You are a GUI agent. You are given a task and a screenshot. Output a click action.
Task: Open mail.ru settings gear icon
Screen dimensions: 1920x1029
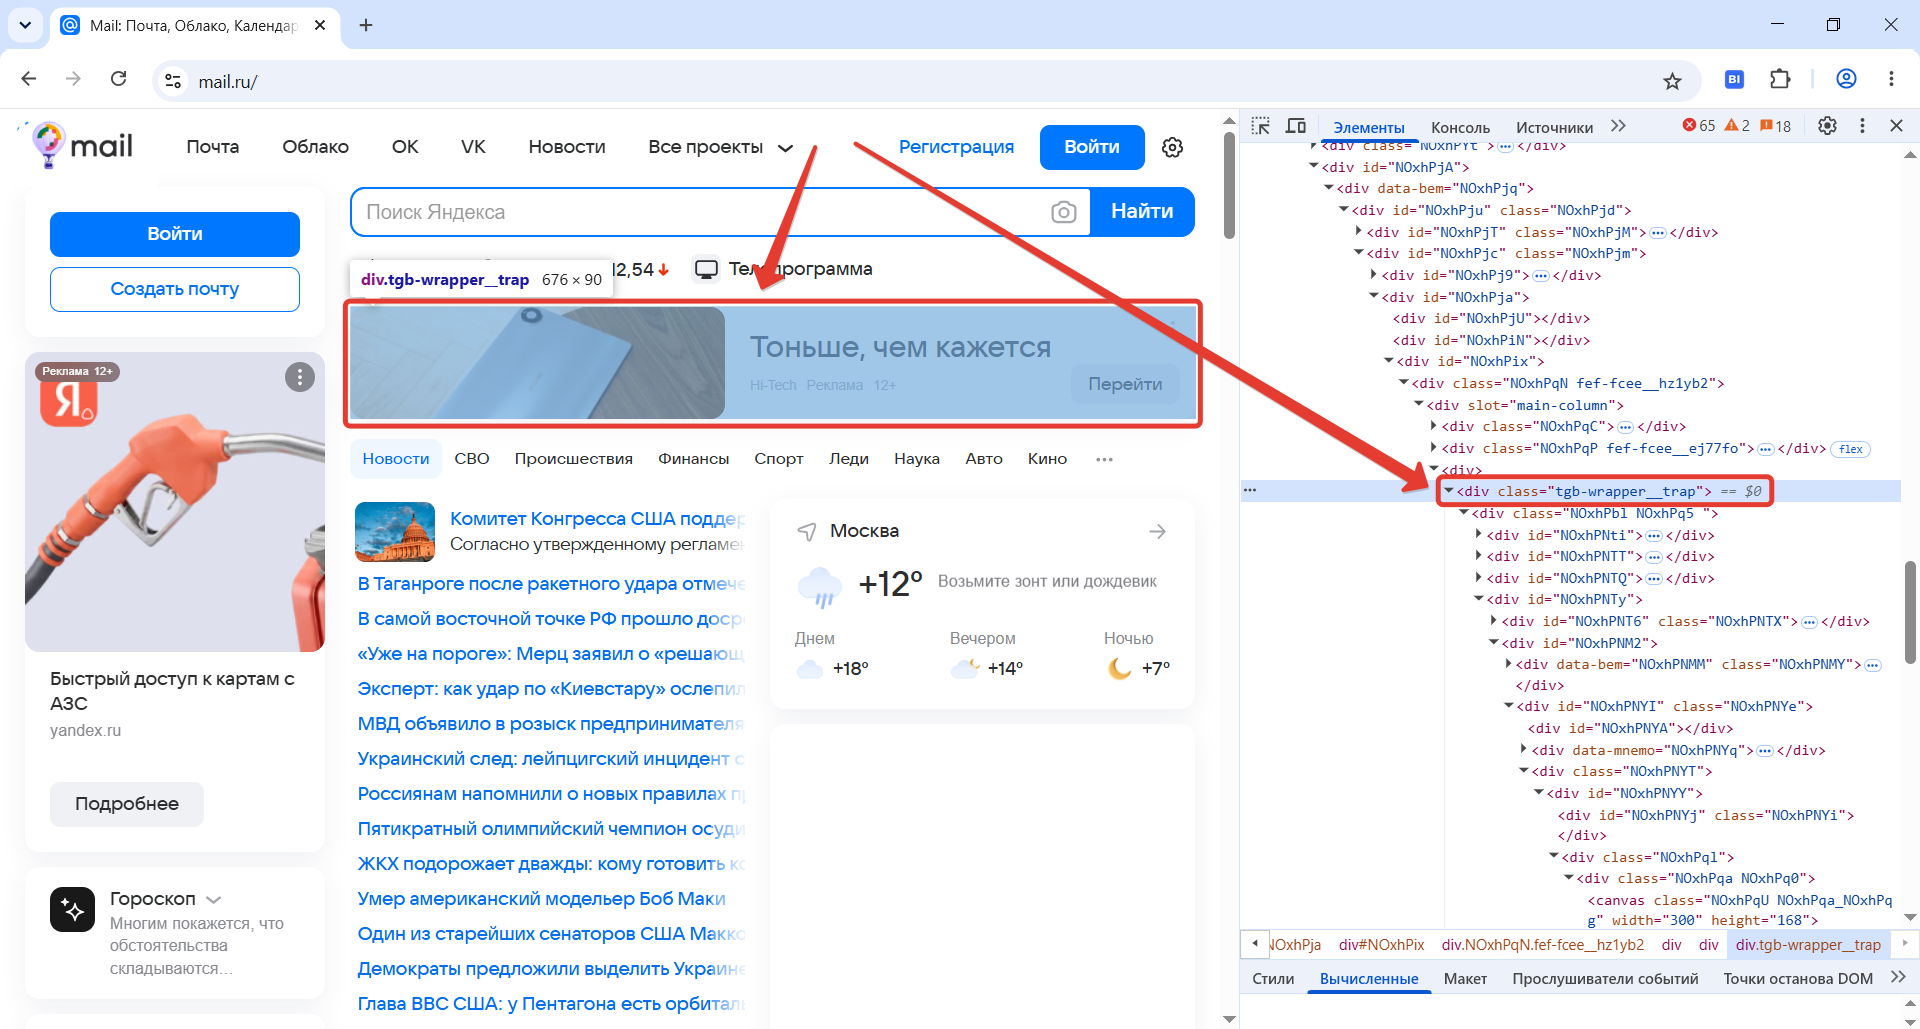tap(1172, 148)
